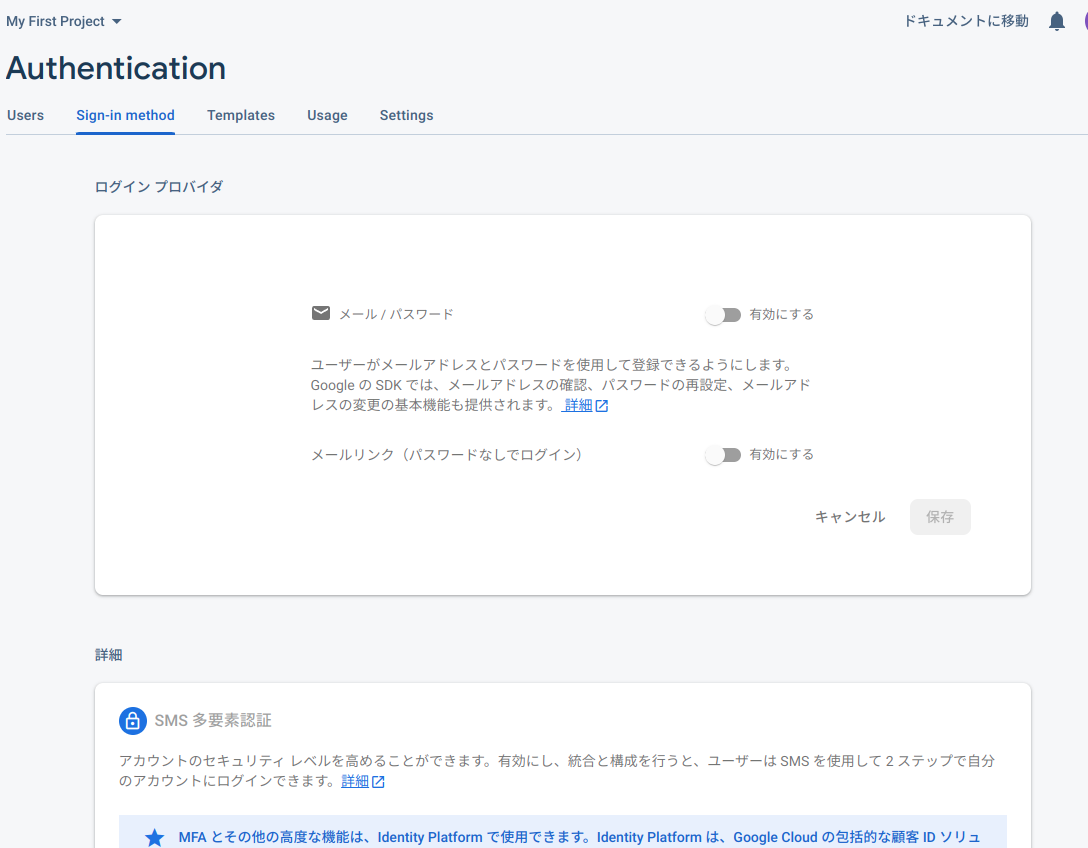Open external link icon beside メール 詳細
Screen dimensions: 1088x848
602,406
